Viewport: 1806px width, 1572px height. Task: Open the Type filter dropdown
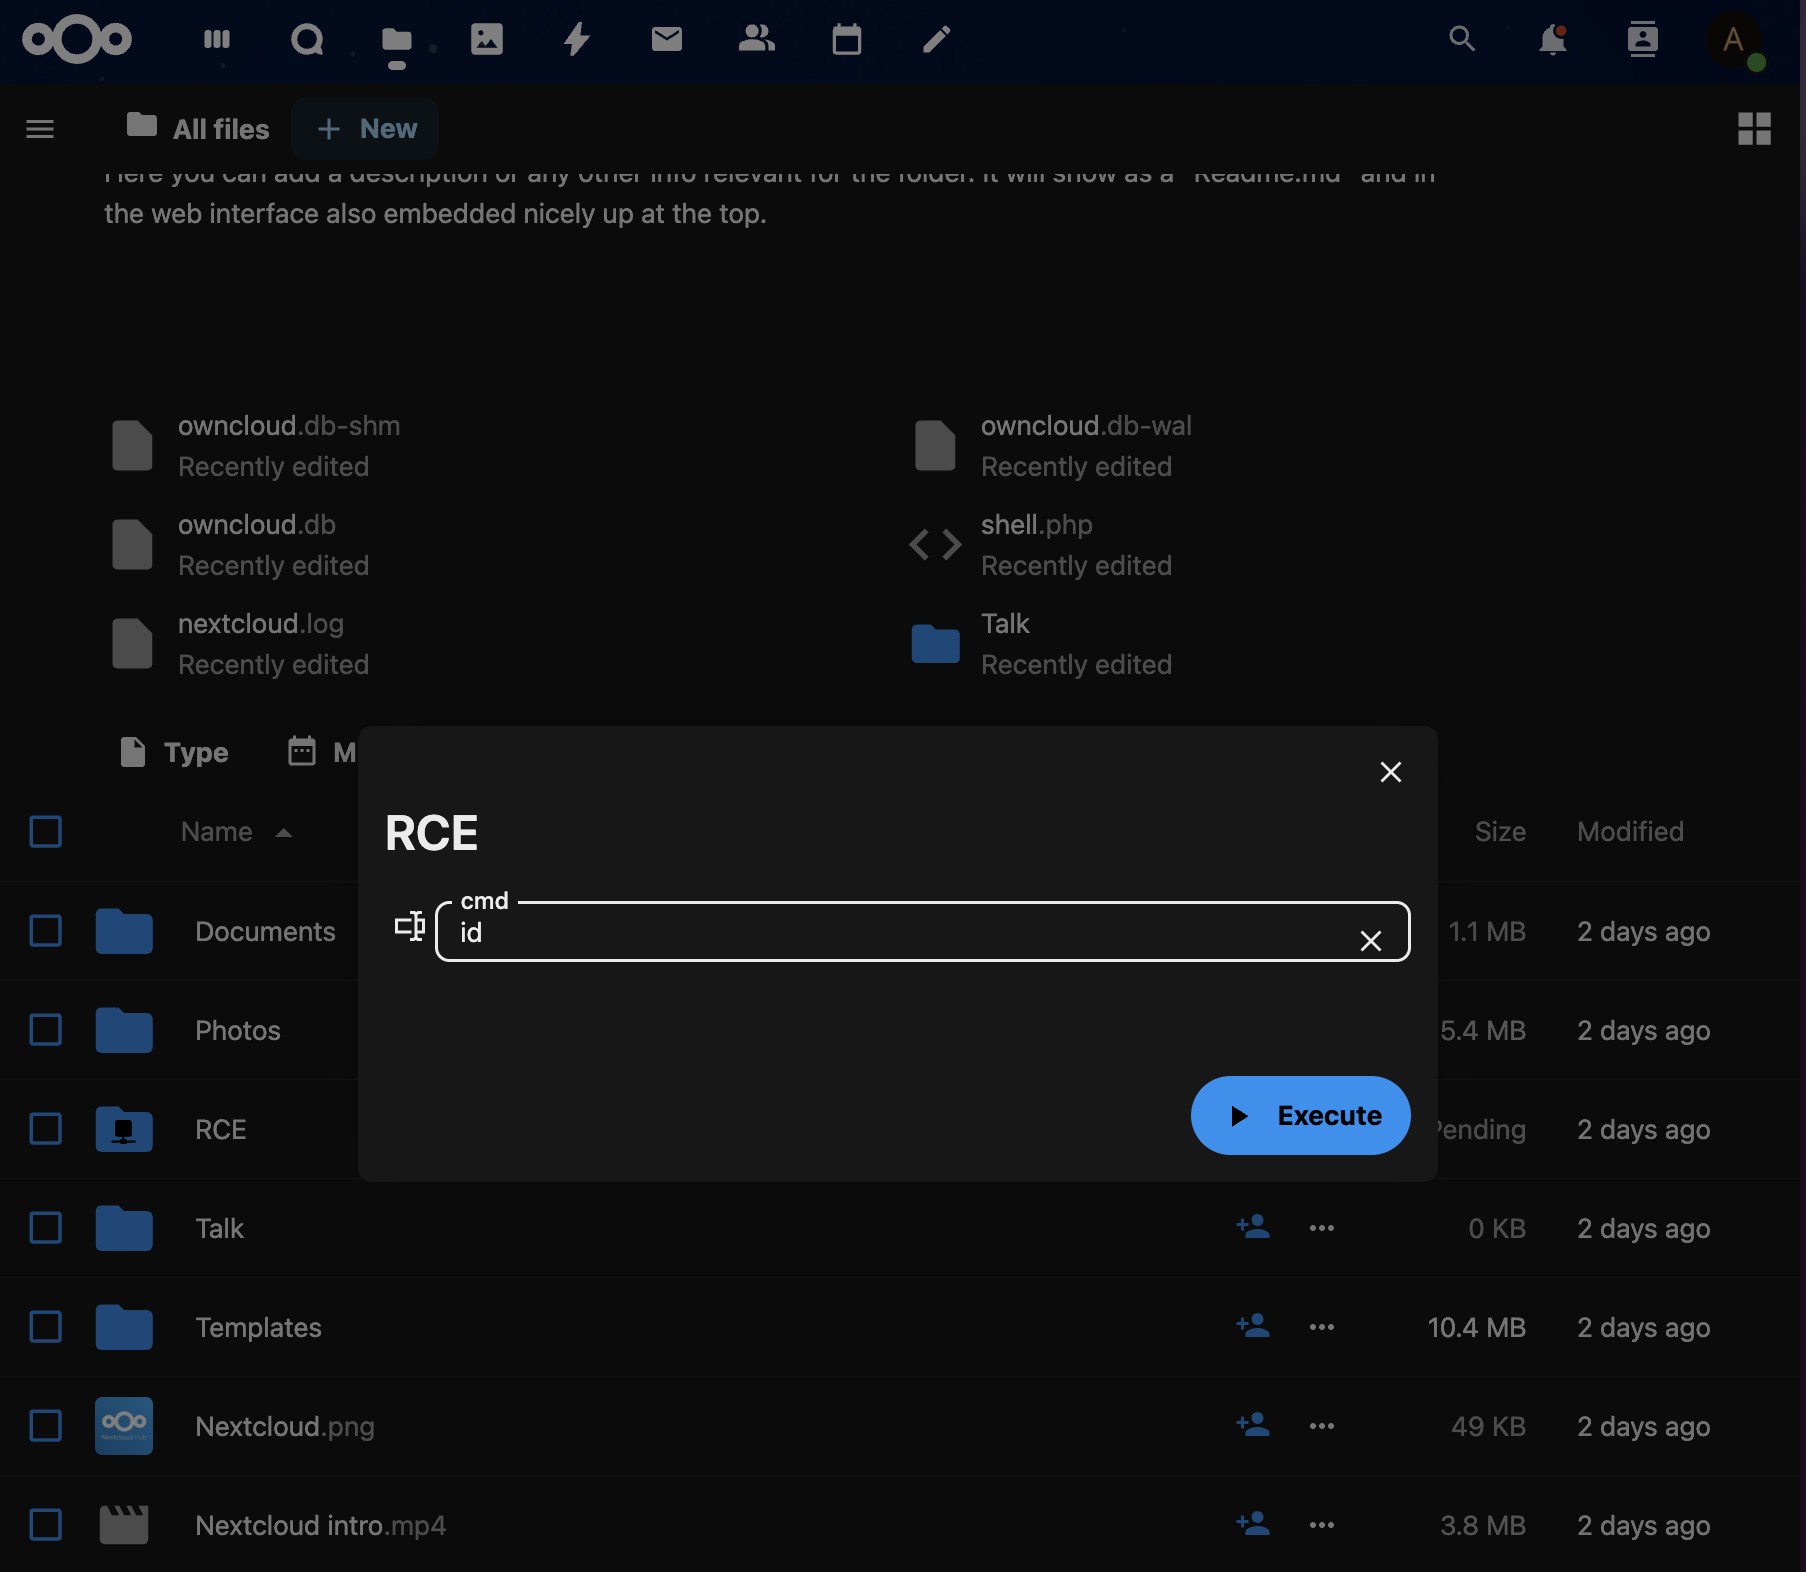pyautogui.click(x=174, y=752)
